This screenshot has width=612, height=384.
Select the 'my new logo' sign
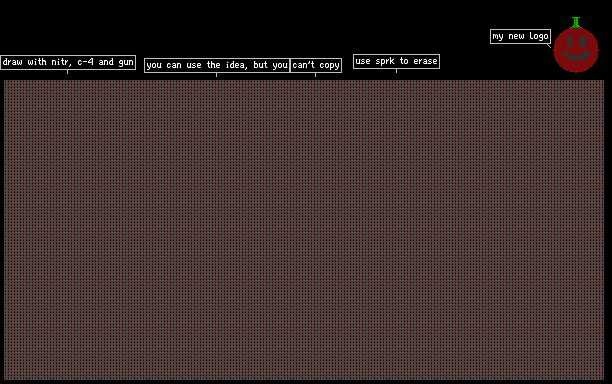coord(520,36)
